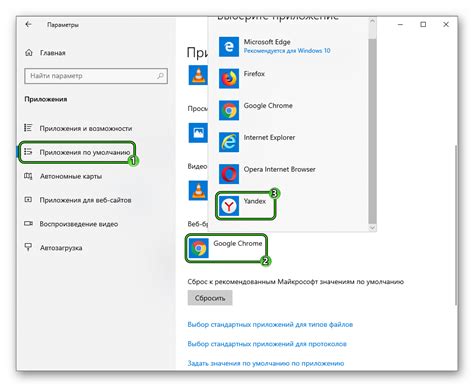The image size is (474, 387).
Task: Open Автономные карты section
Action: point(71,176)
